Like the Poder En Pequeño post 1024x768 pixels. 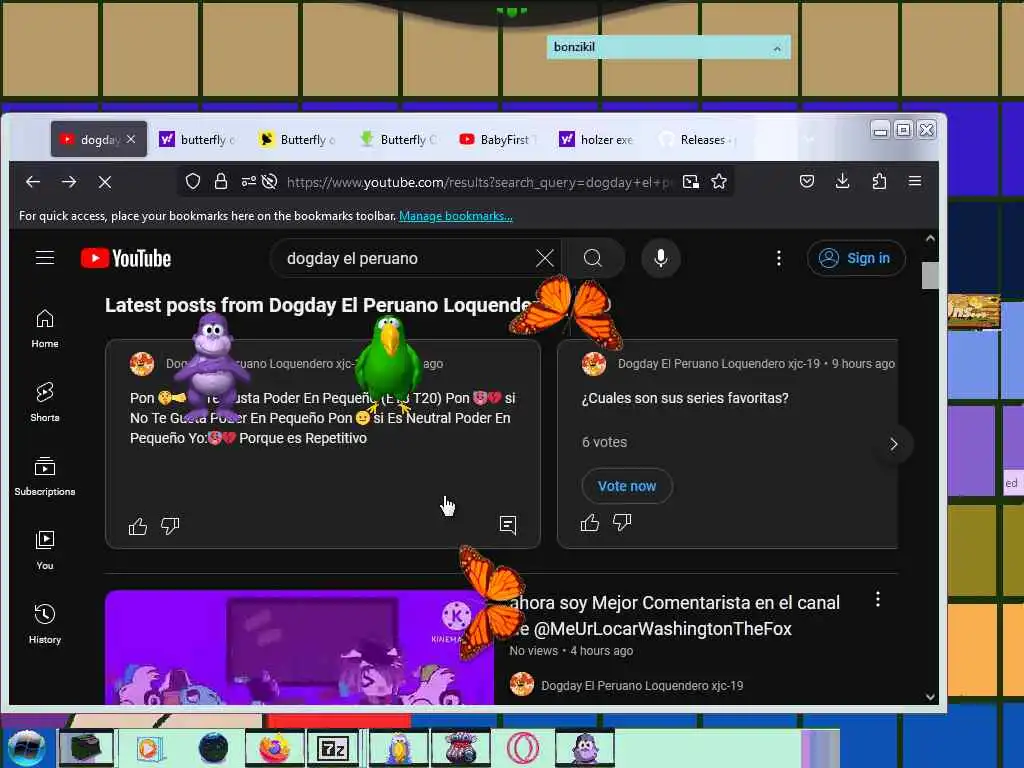[138, 526]
